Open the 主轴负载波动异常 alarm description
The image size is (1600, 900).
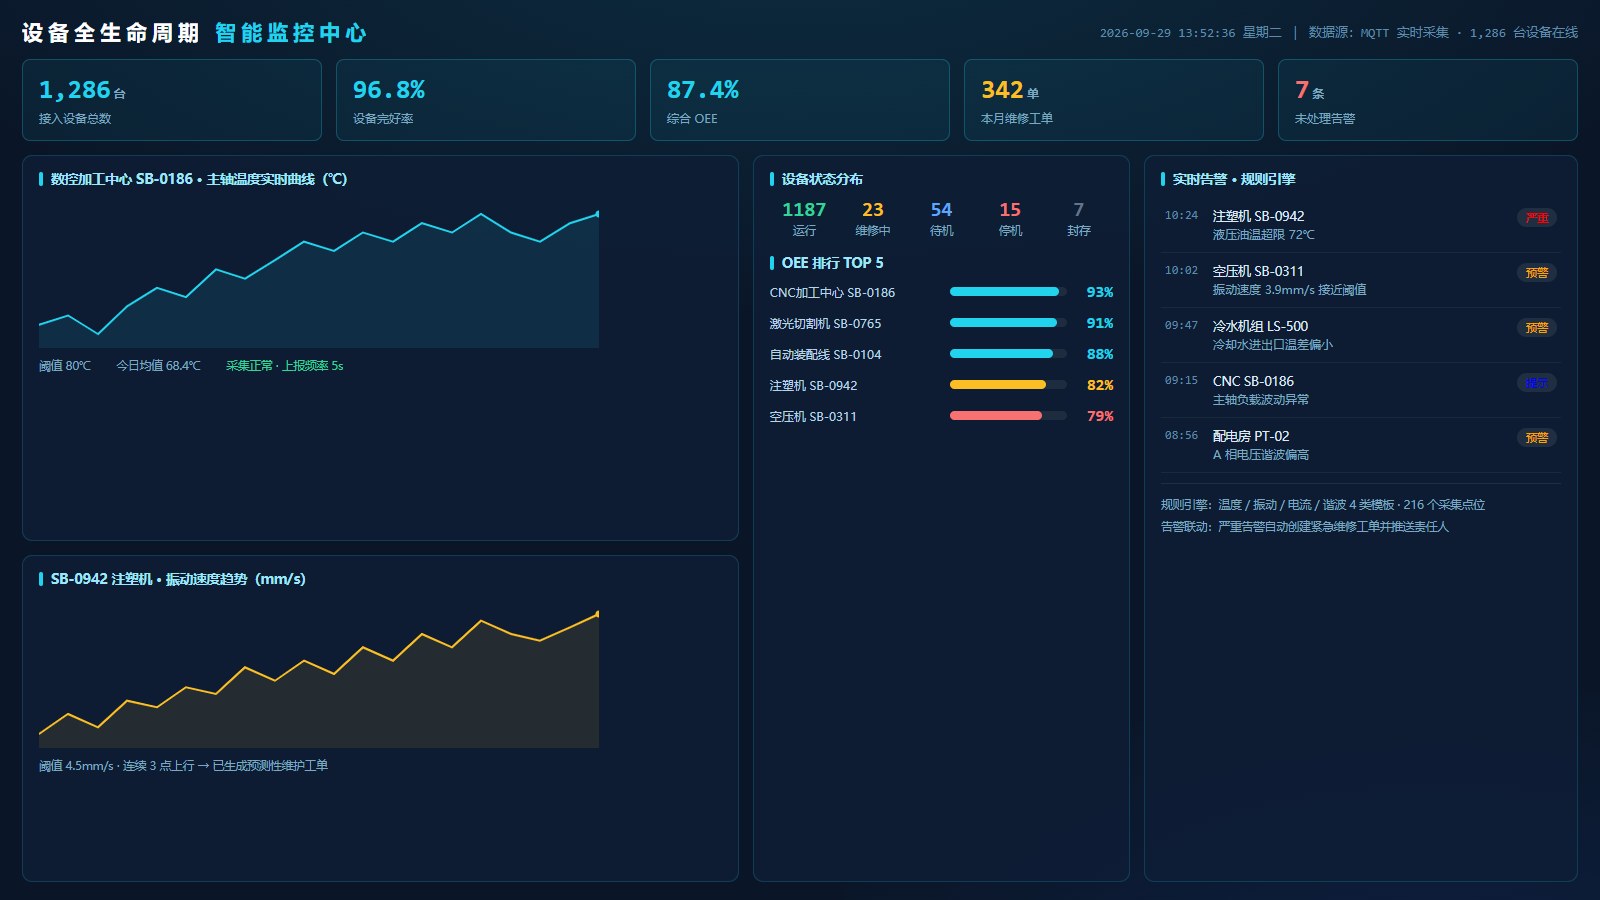pyautogui.click(x=1261, y=400)
